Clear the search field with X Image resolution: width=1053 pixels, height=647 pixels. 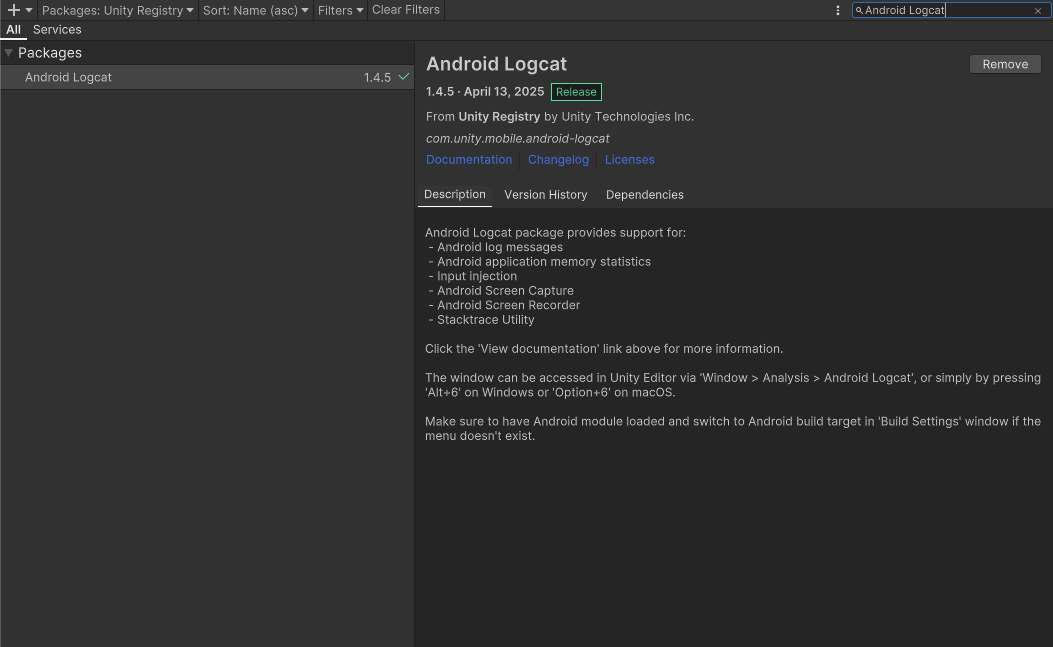pyautogui.click(x=1038, y=11)
